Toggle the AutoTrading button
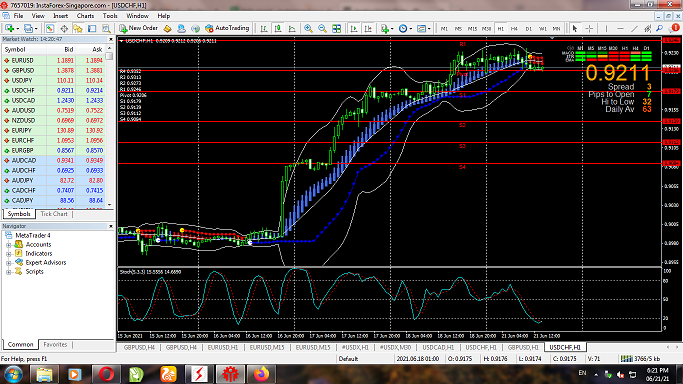 pyautogui.click(x=227, y=28)
